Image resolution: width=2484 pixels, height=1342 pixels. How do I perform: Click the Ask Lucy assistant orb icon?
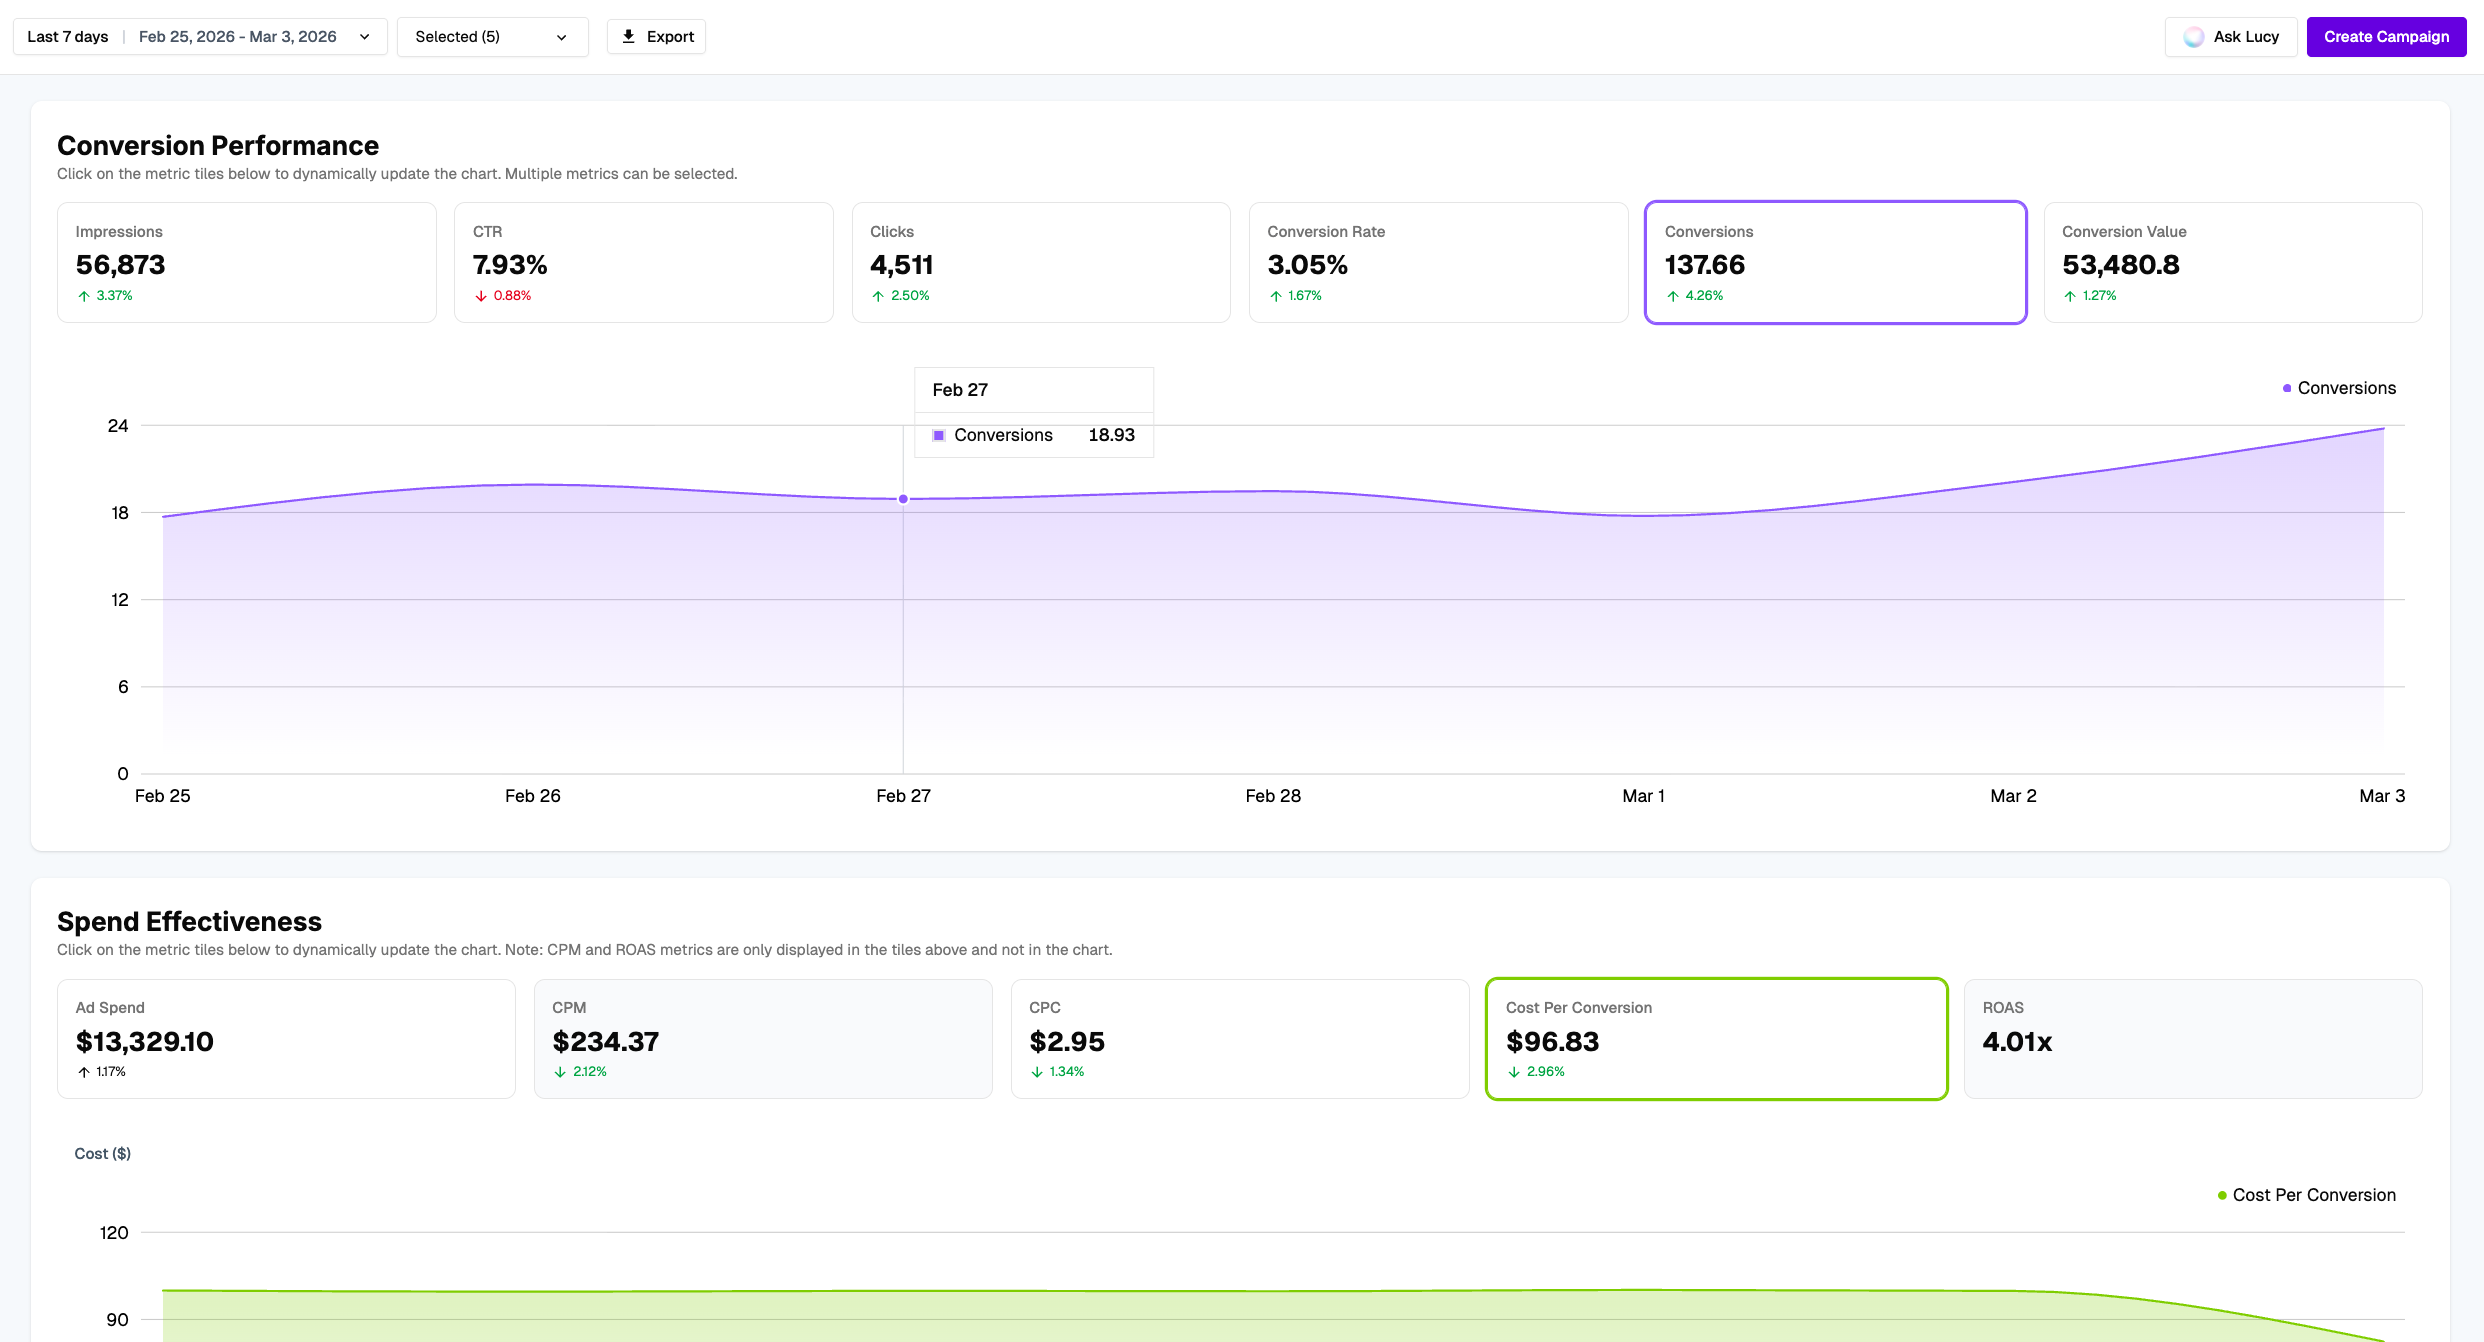pos(2193,36)
